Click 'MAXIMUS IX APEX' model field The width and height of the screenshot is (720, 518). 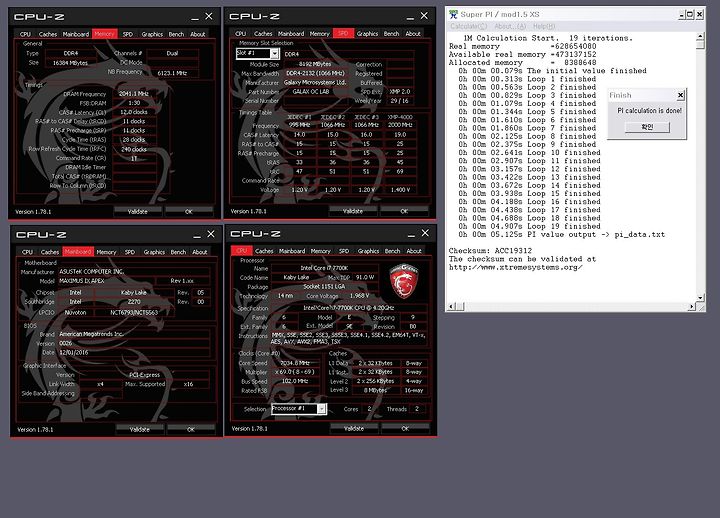point(107,281)
